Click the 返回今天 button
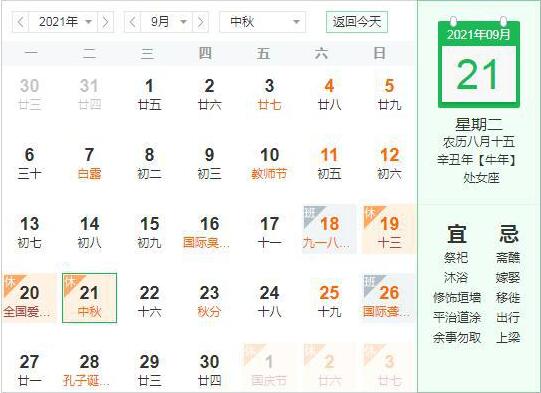 click(x=357, y=22)
